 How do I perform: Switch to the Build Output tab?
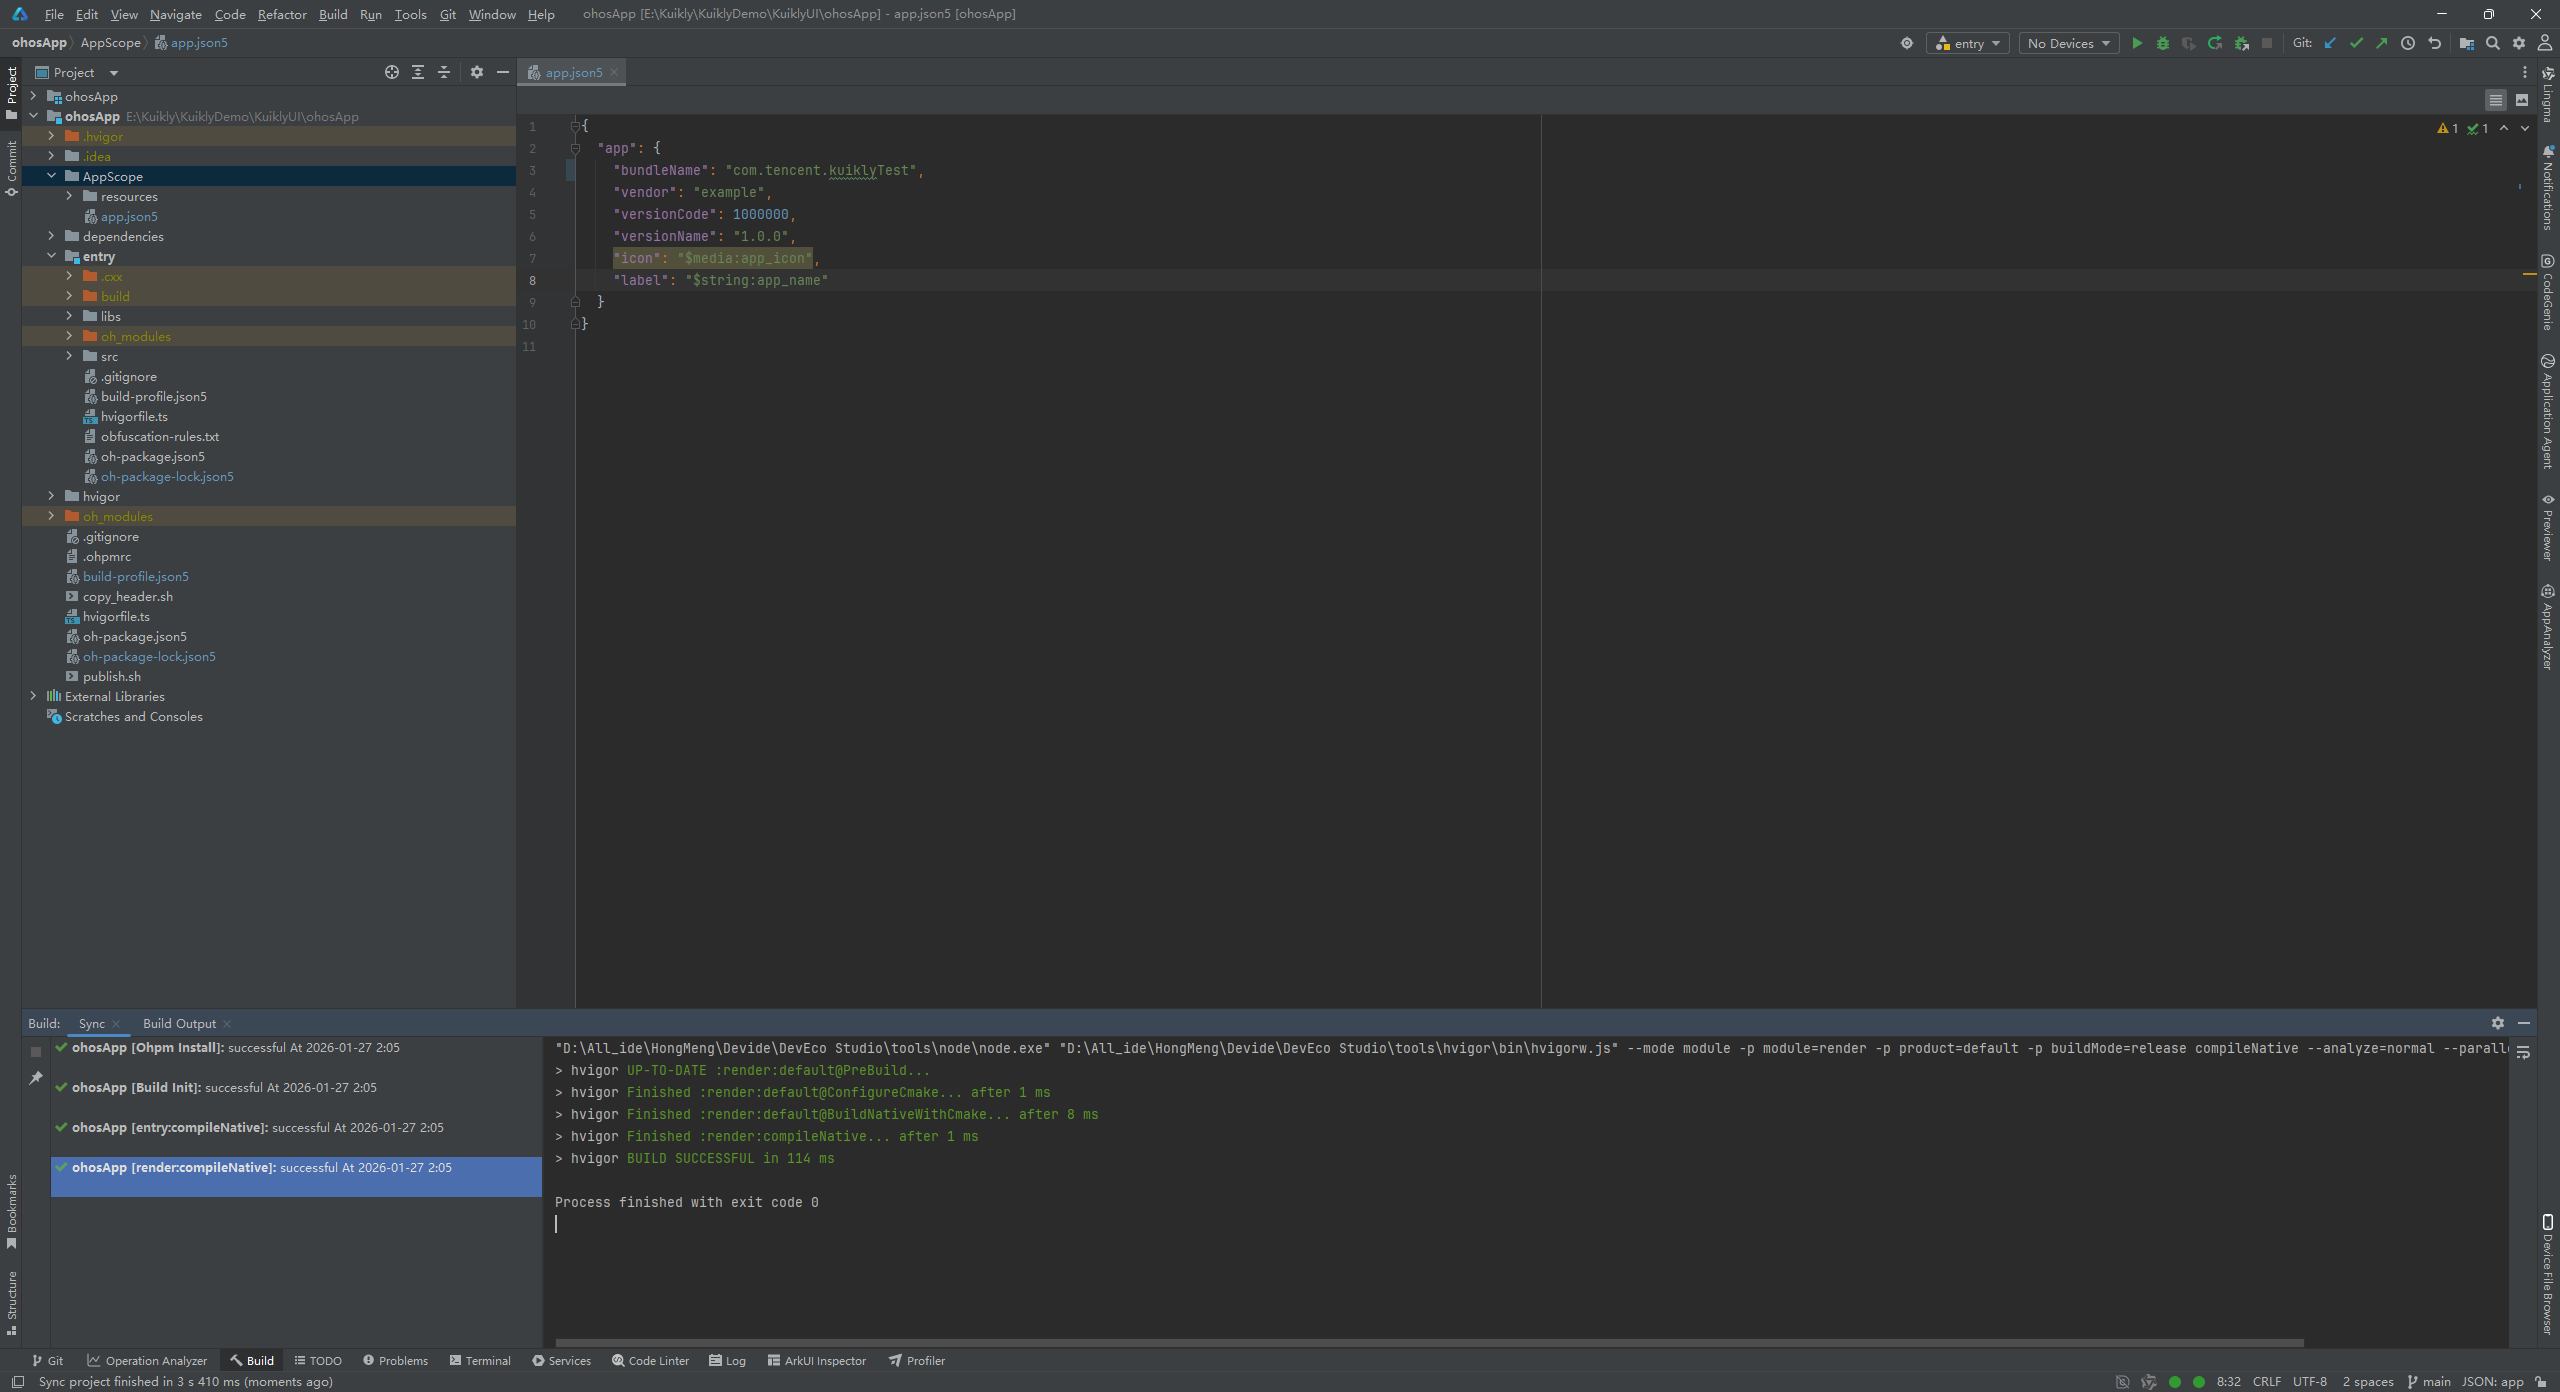coord(179,1023)
